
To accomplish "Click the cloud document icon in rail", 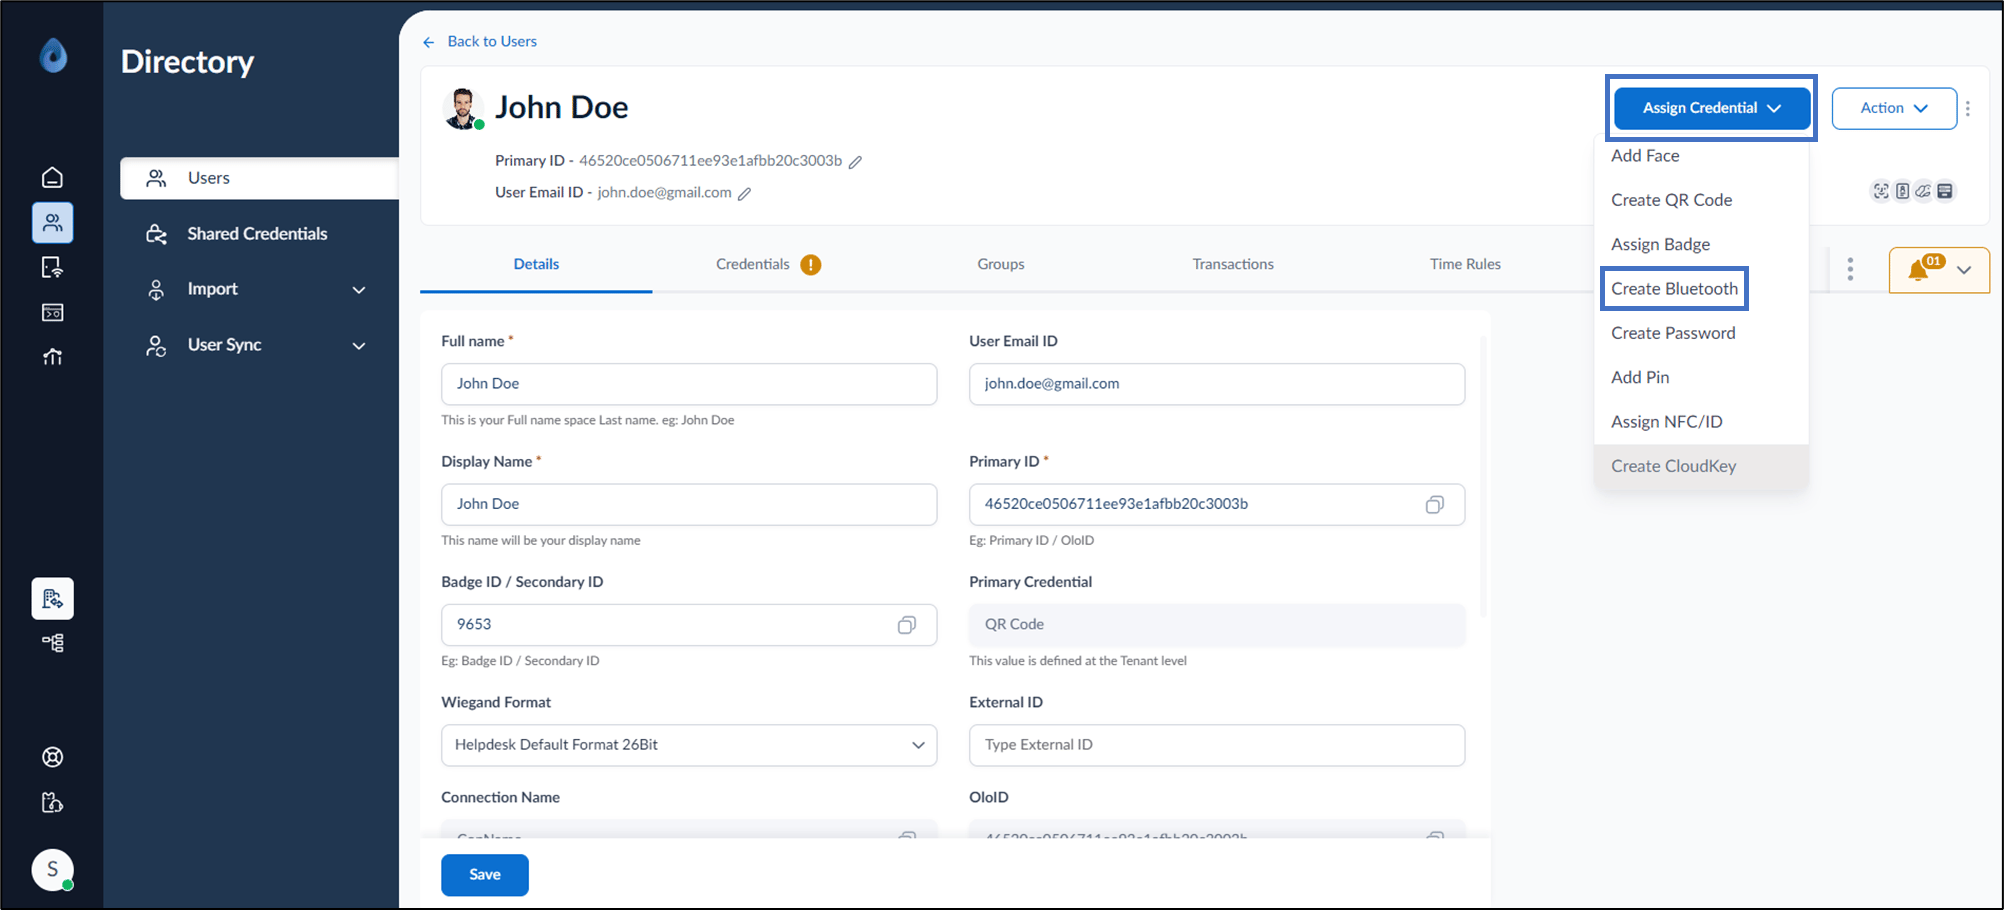I will [52, 802].
